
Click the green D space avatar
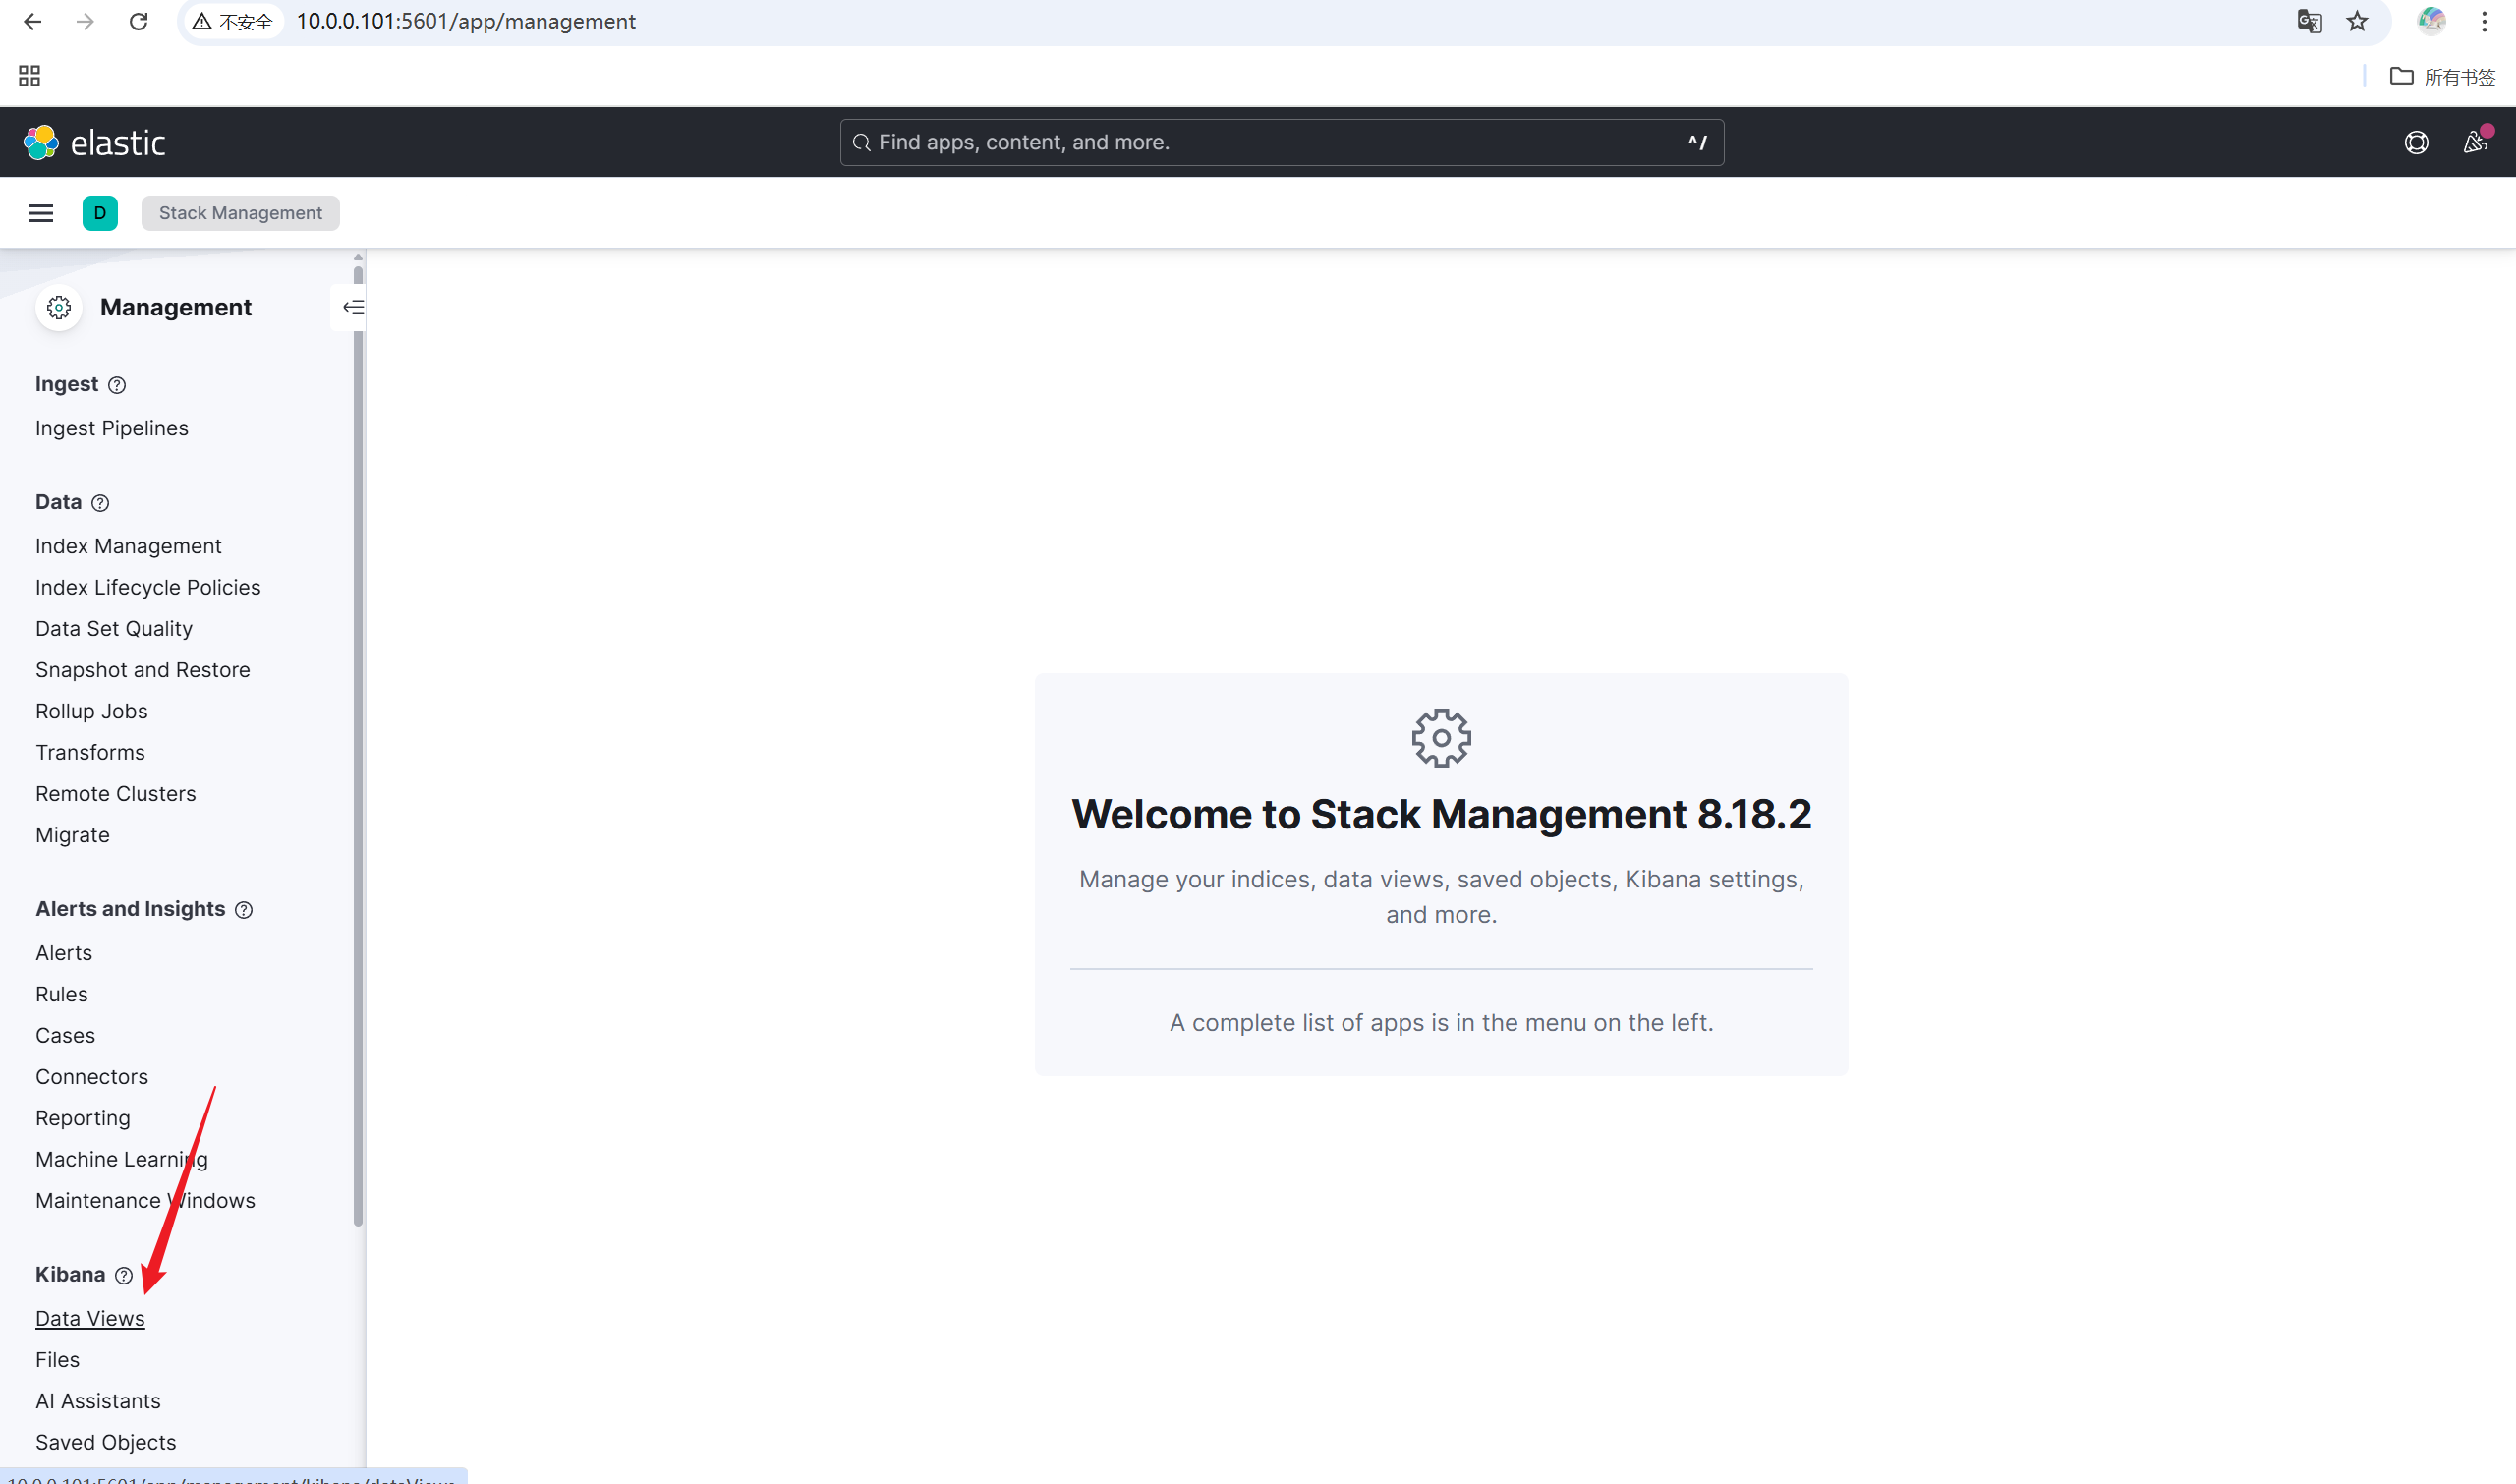coord(100,213)
